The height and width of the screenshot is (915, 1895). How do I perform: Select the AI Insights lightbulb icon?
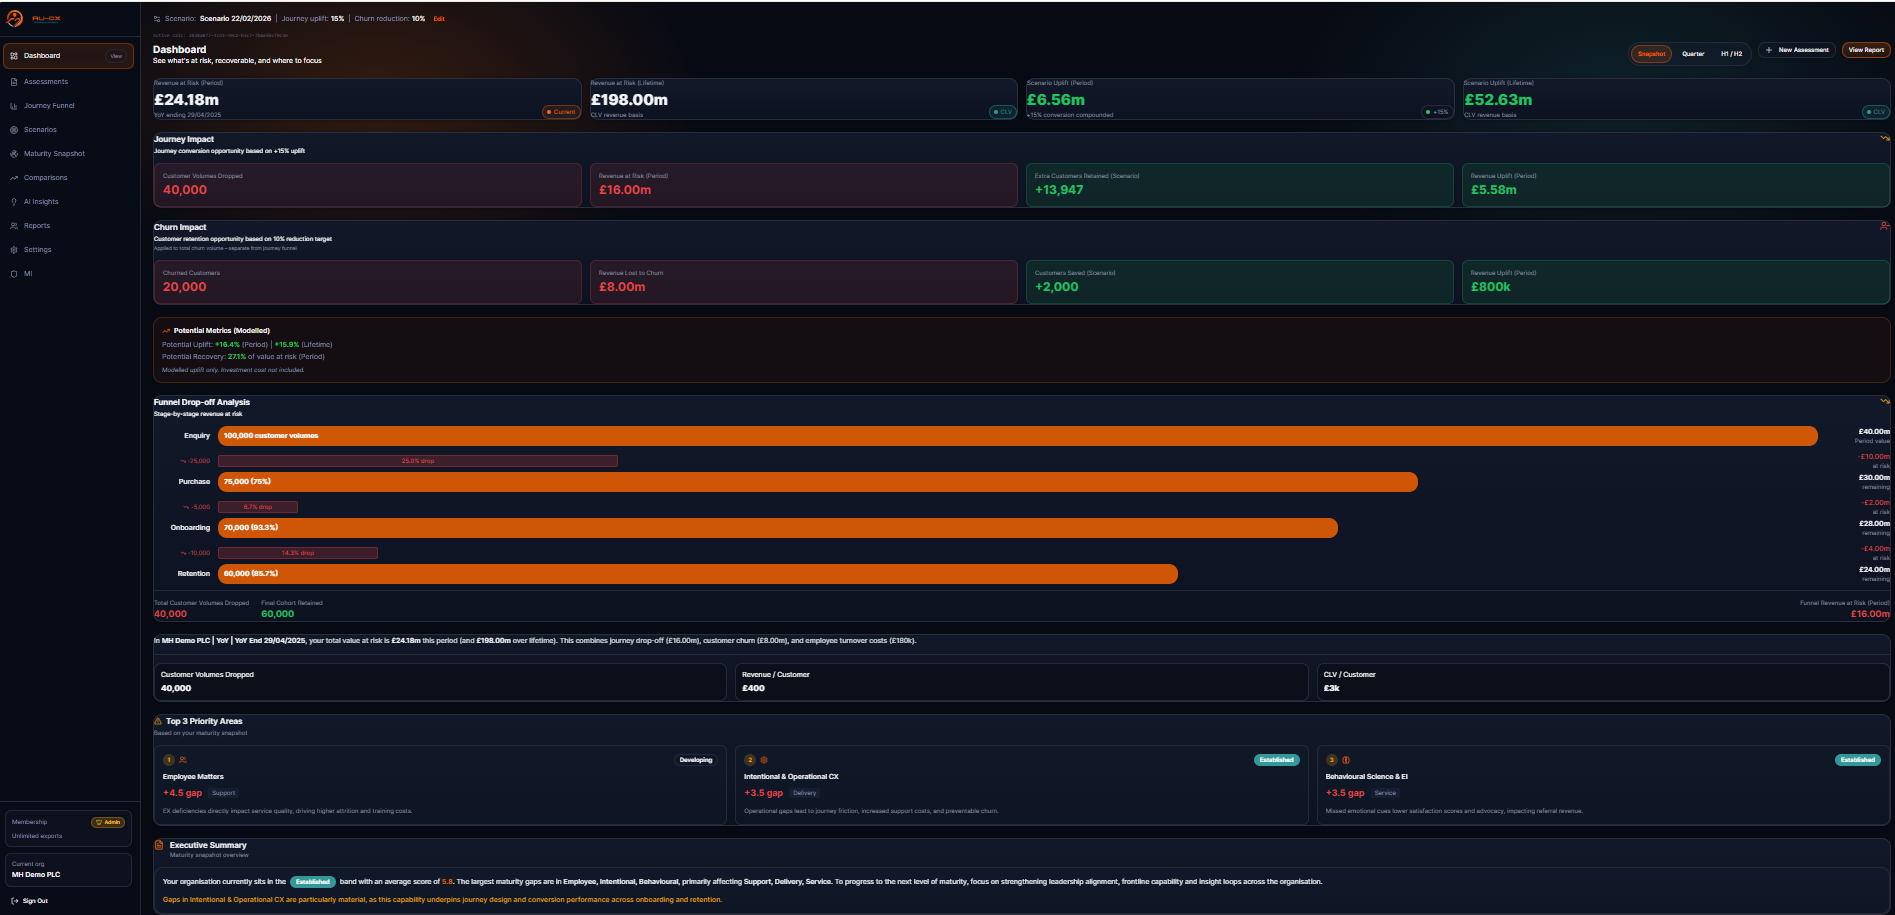coord(13,201)
